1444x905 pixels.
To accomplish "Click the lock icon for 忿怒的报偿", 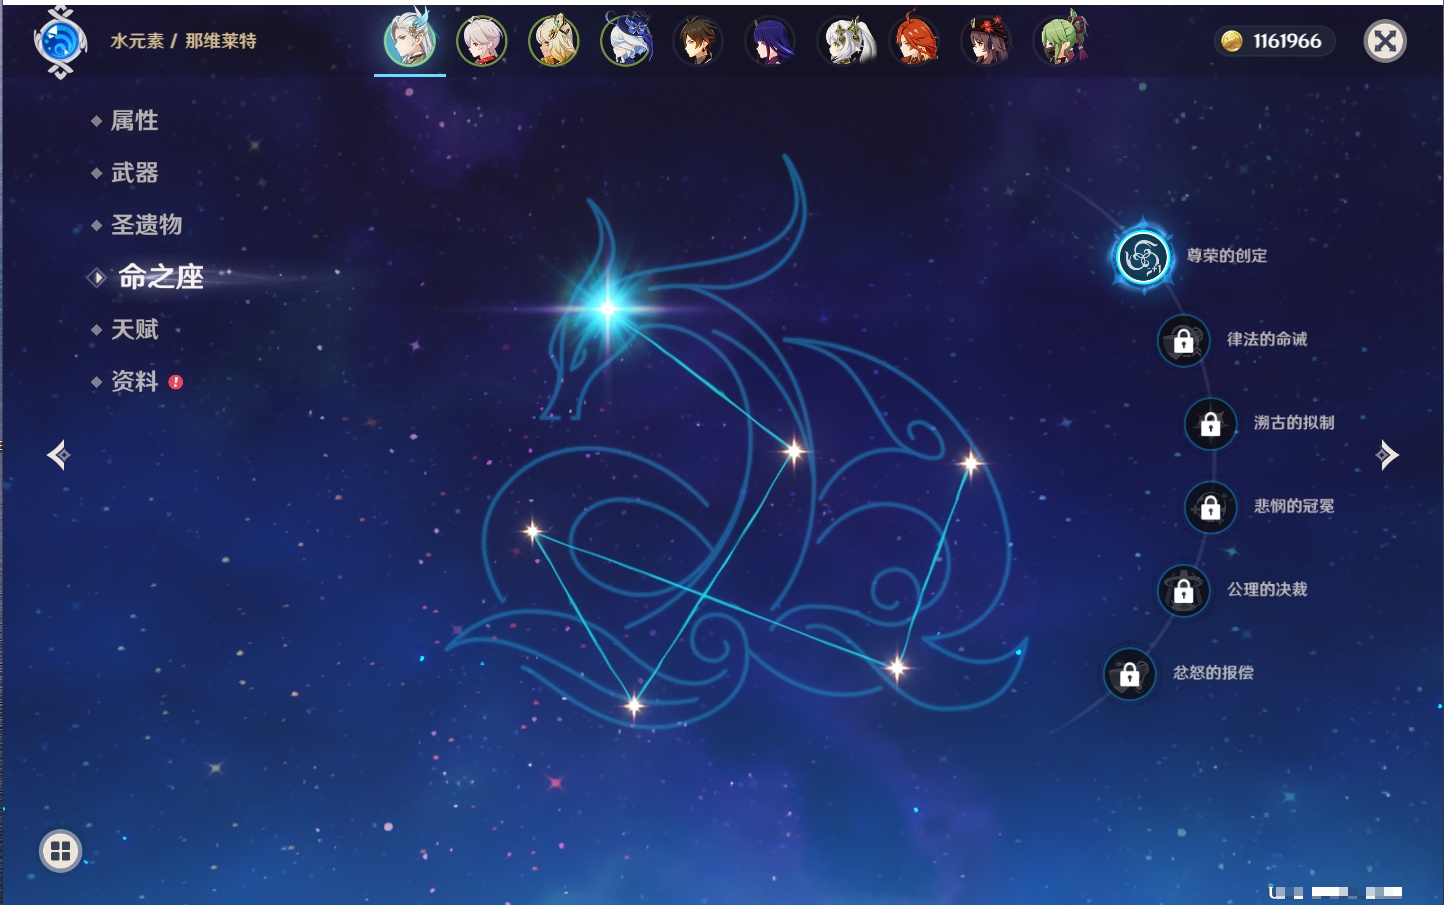I will tap(1129, 674).
